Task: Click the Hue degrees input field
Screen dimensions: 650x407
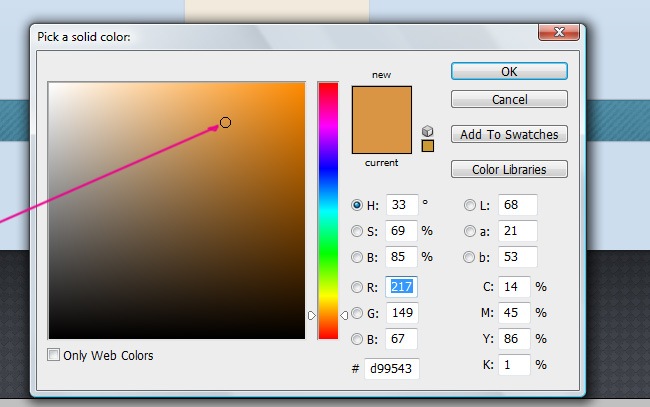Action: [400, 205]
